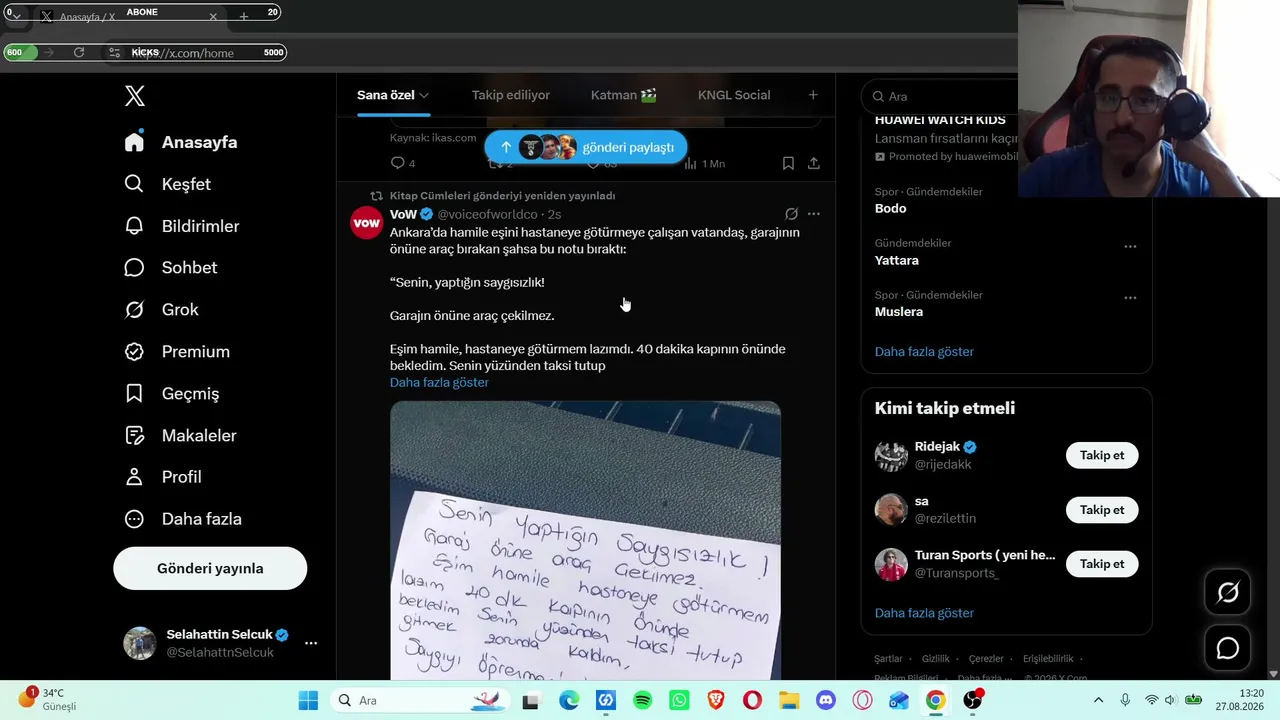Bookmark the post above the VoW post
The height and width of the screenshot is (720, 1280).
tap(788, 163)
